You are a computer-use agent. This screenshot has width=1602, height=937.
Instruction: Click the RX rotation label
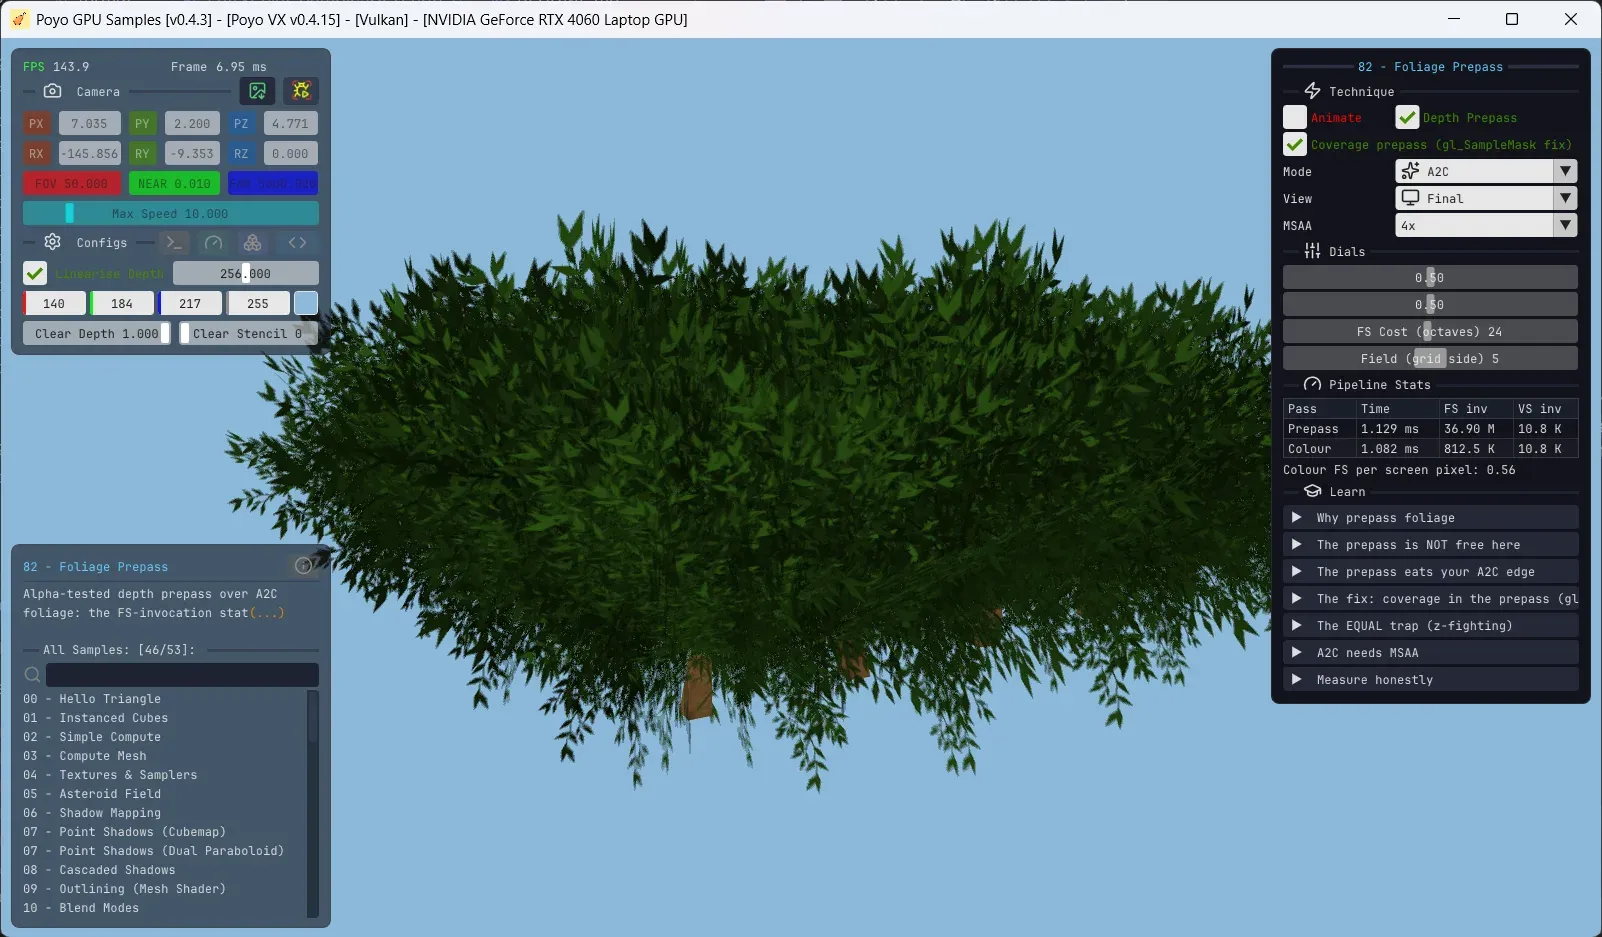pyautogui.click(x=36, y=154)
